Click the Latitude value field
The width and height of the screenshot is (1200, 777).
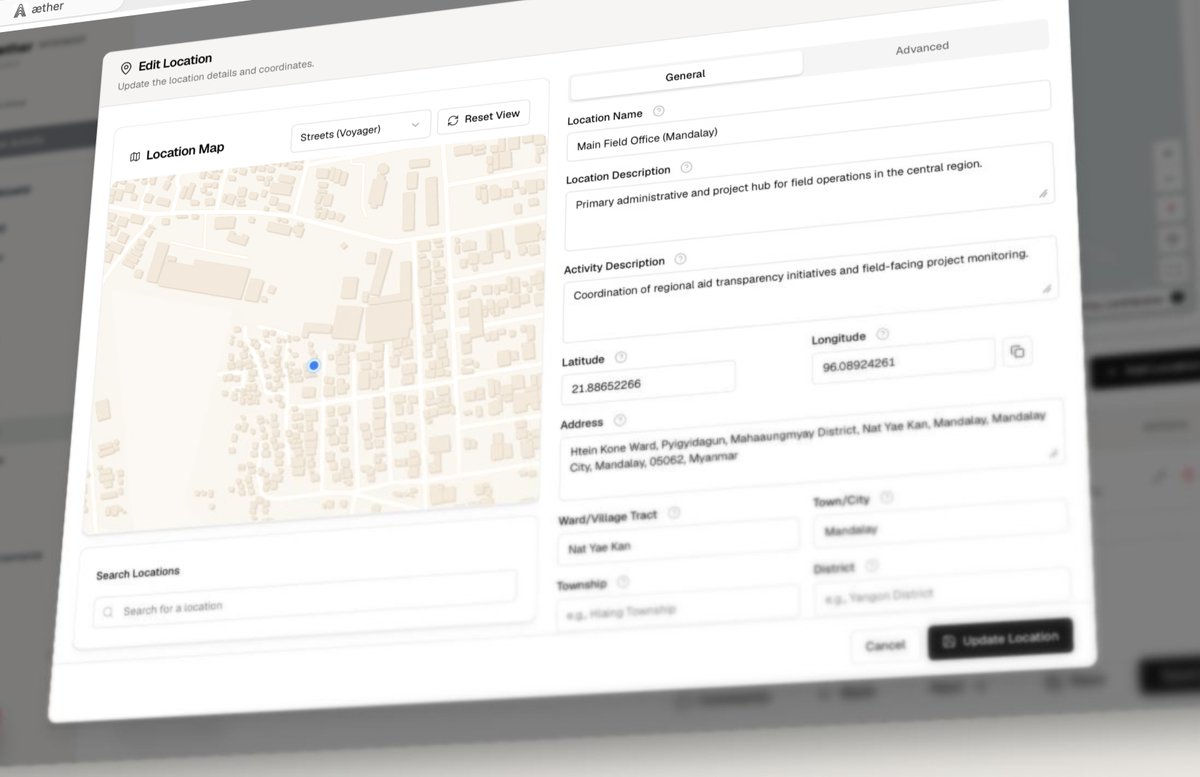[648, 381]
